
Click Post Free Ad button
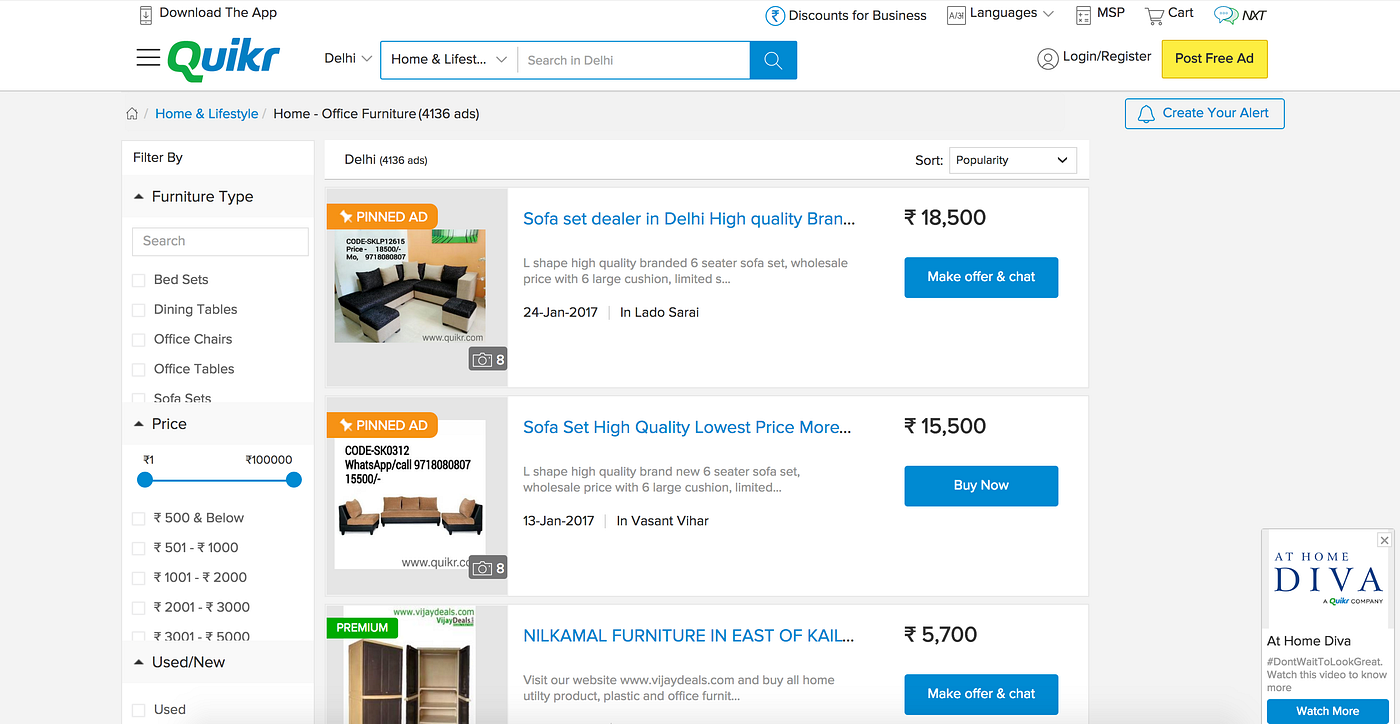pos(1214,59)
